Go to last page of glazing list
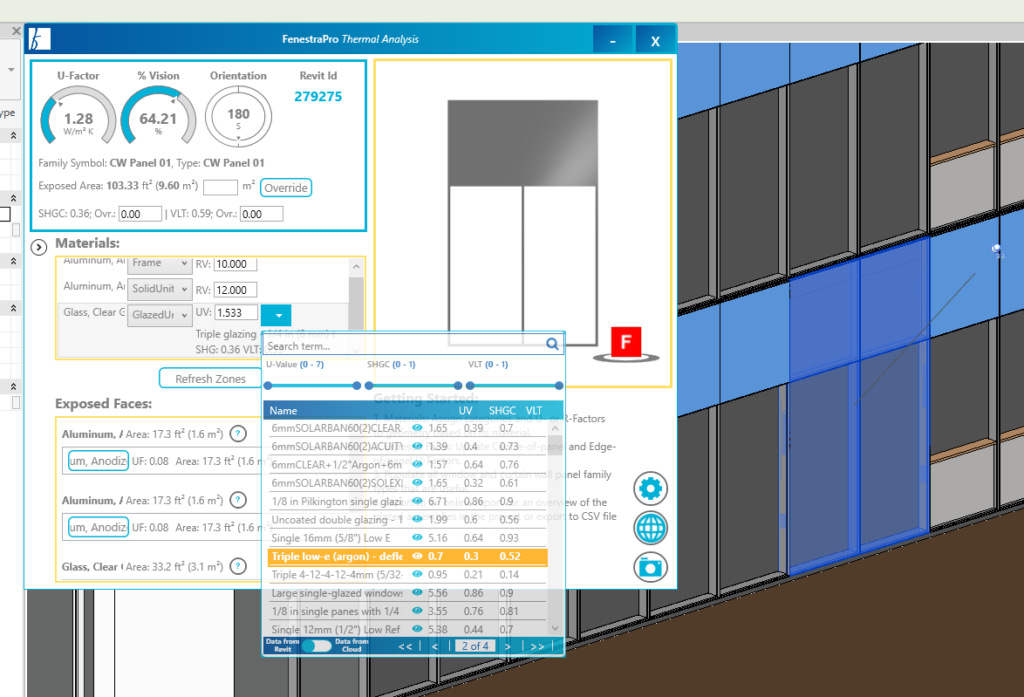Screen dimensions: 1024x697 click(537, 646)
